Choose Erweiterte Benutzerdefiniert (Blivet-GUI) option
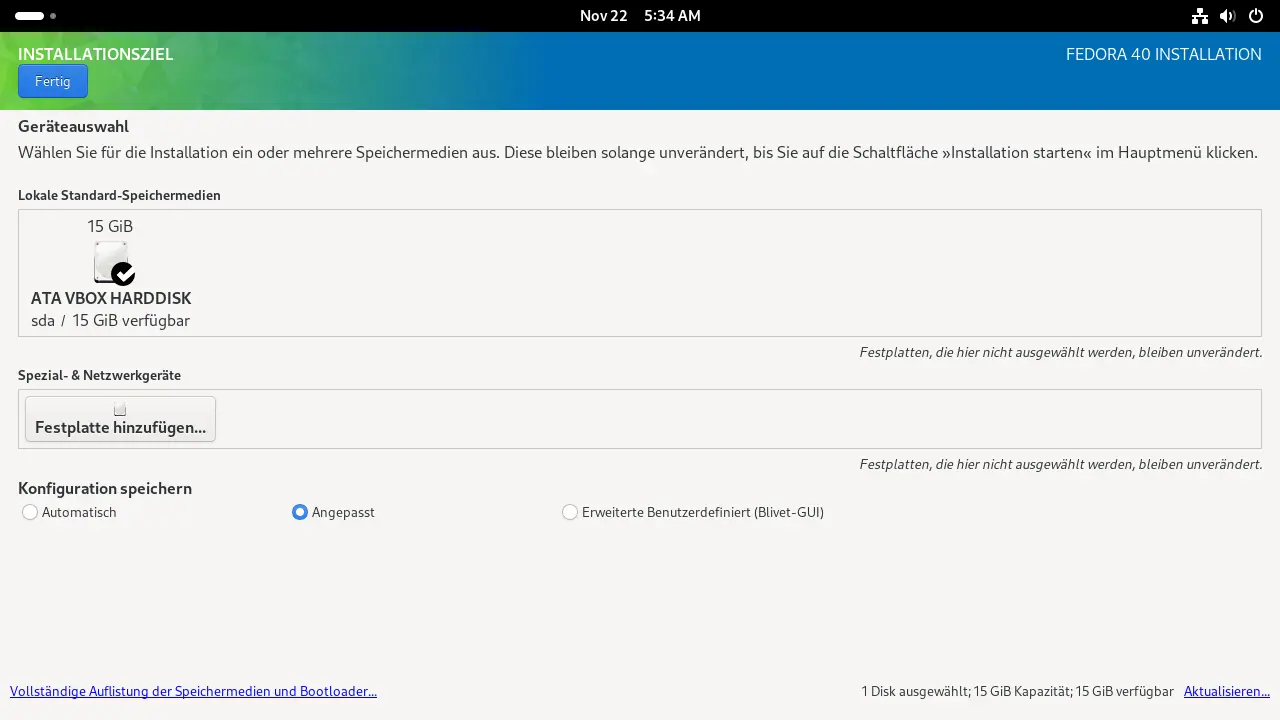Image resolution: width=1280 pixels, height=720 pixels. (x=570, y=512)
